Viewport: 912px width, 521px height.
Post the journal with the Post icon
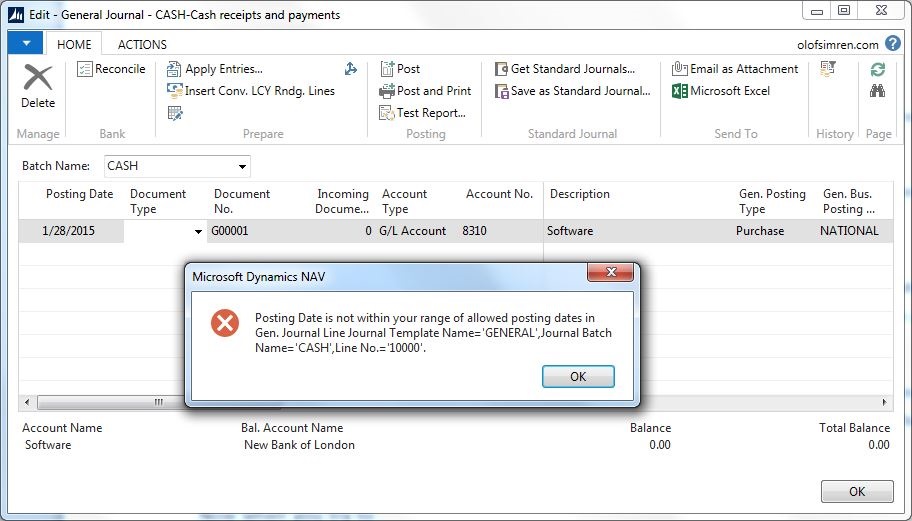tap(400, 69)
